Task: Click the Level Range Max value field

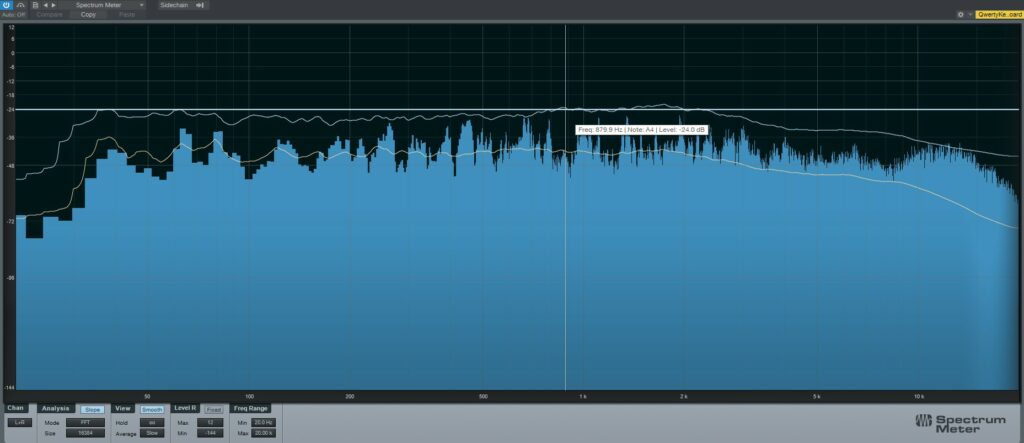Action: pos(212,422)
